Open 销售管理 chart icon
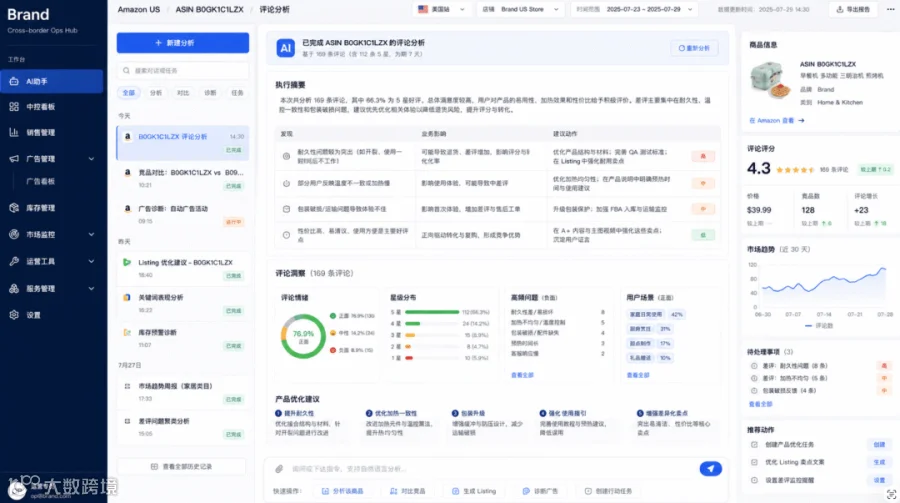The height and width of the screenshot is (503, 900). 14,133
